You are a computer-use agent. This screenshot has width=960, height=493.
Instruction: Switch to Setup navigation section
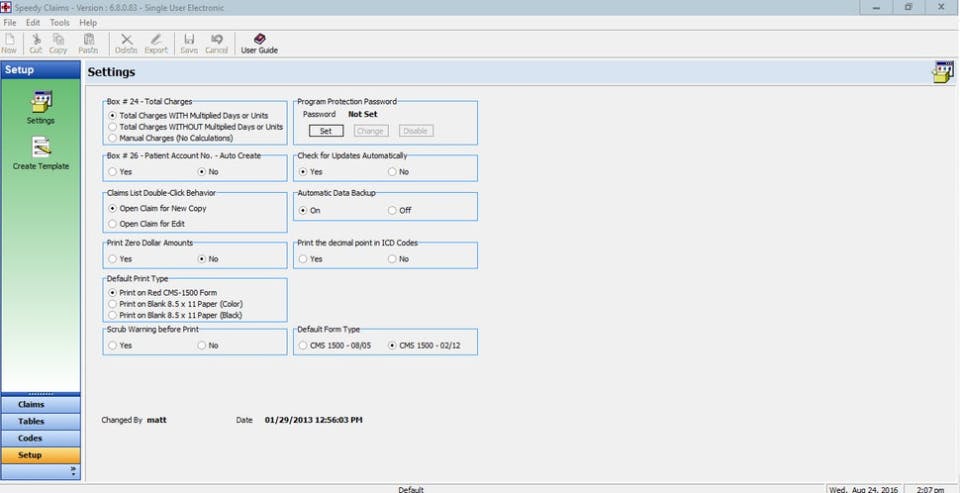pyautogui.click(x=40, y=456)
